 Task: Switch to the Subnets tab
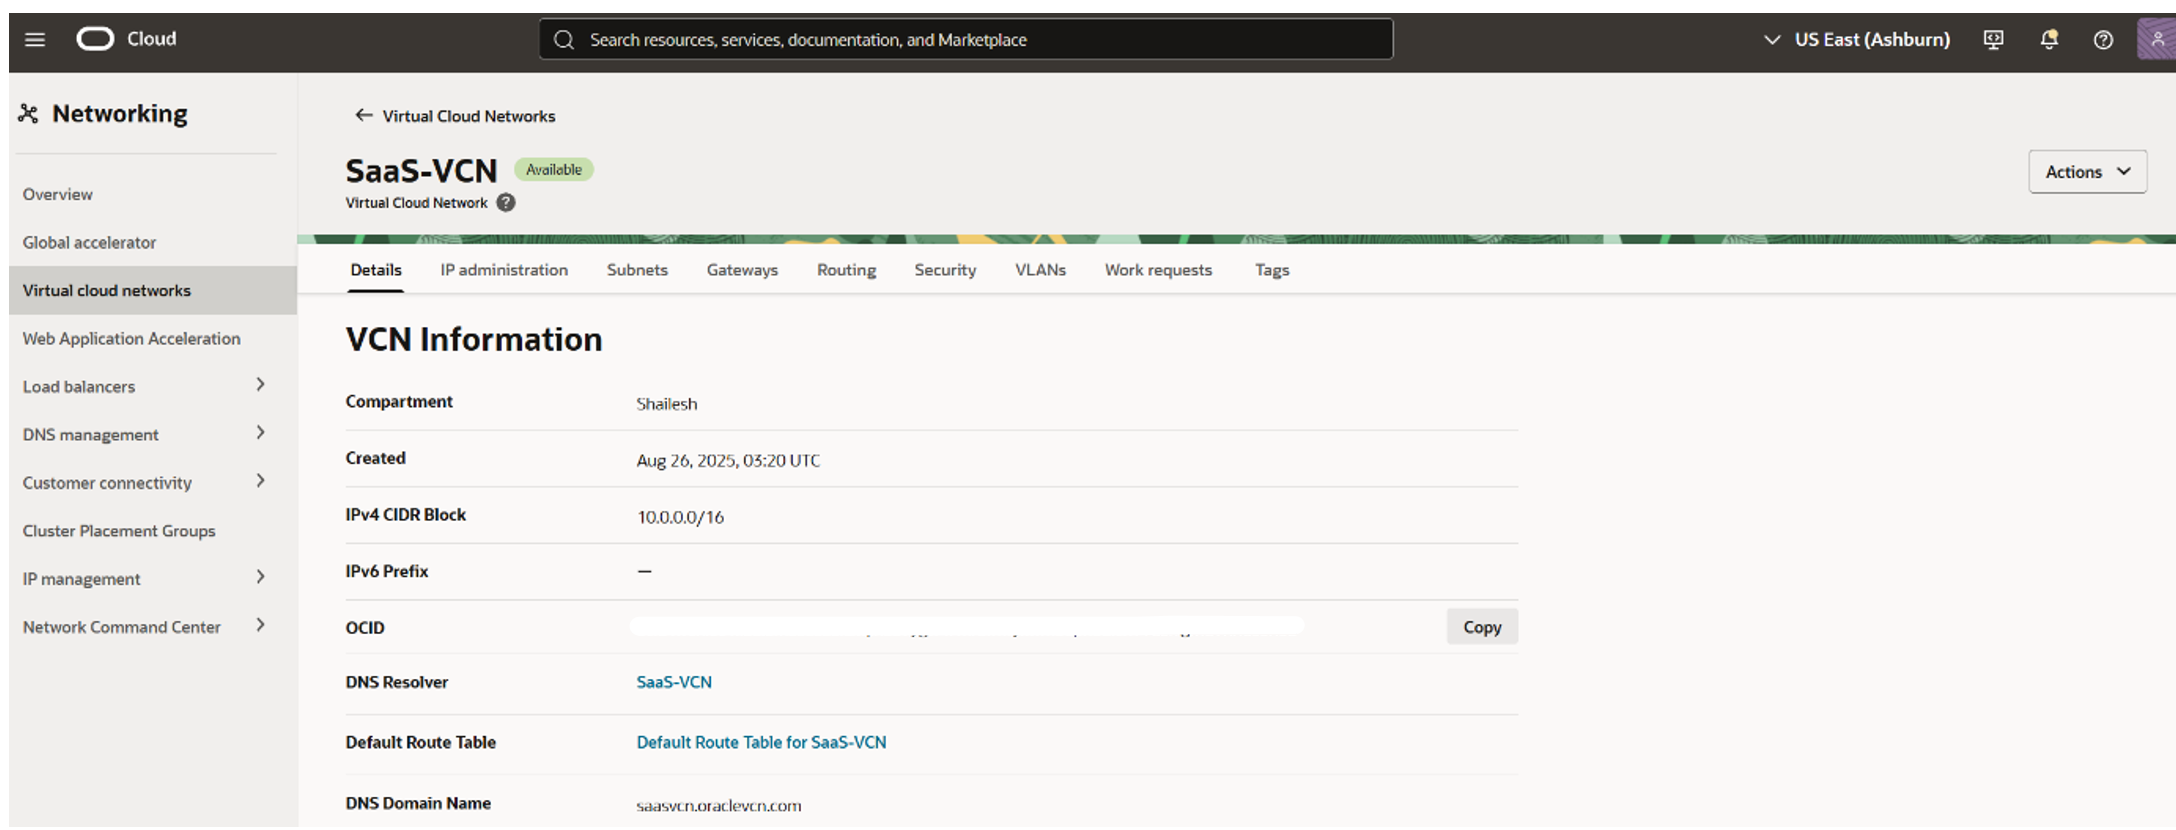(637, 270)
